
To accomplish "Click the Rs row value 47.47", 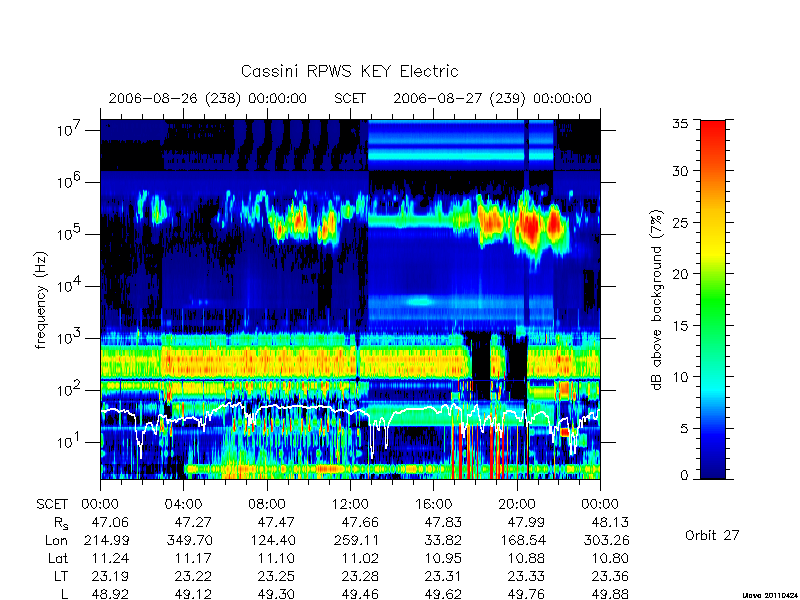I will click(276, 522).
